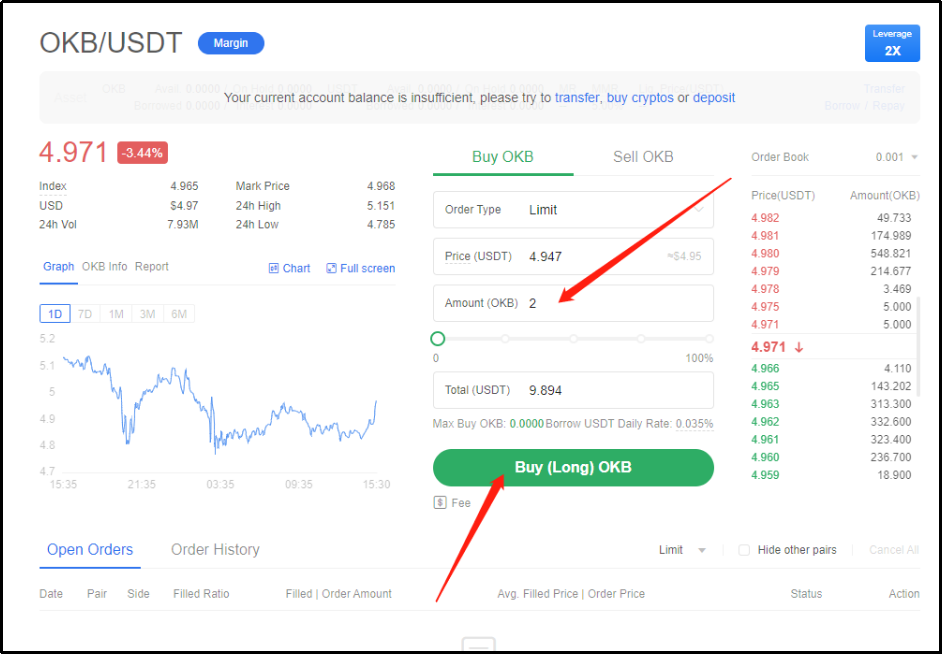Click the Chart icon link
The height and width of the screenshot is (654, 942).
[289, 268]
